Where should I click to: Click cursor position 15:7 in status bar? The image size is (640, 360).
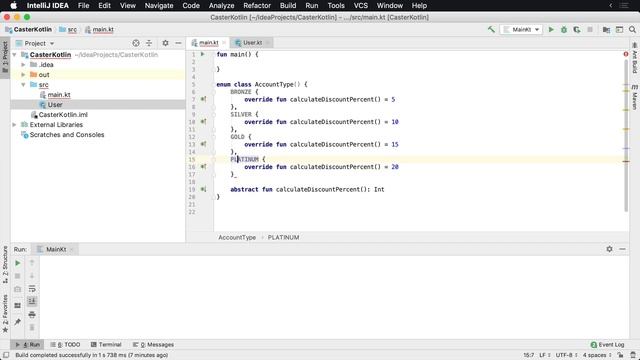(529, 355)
